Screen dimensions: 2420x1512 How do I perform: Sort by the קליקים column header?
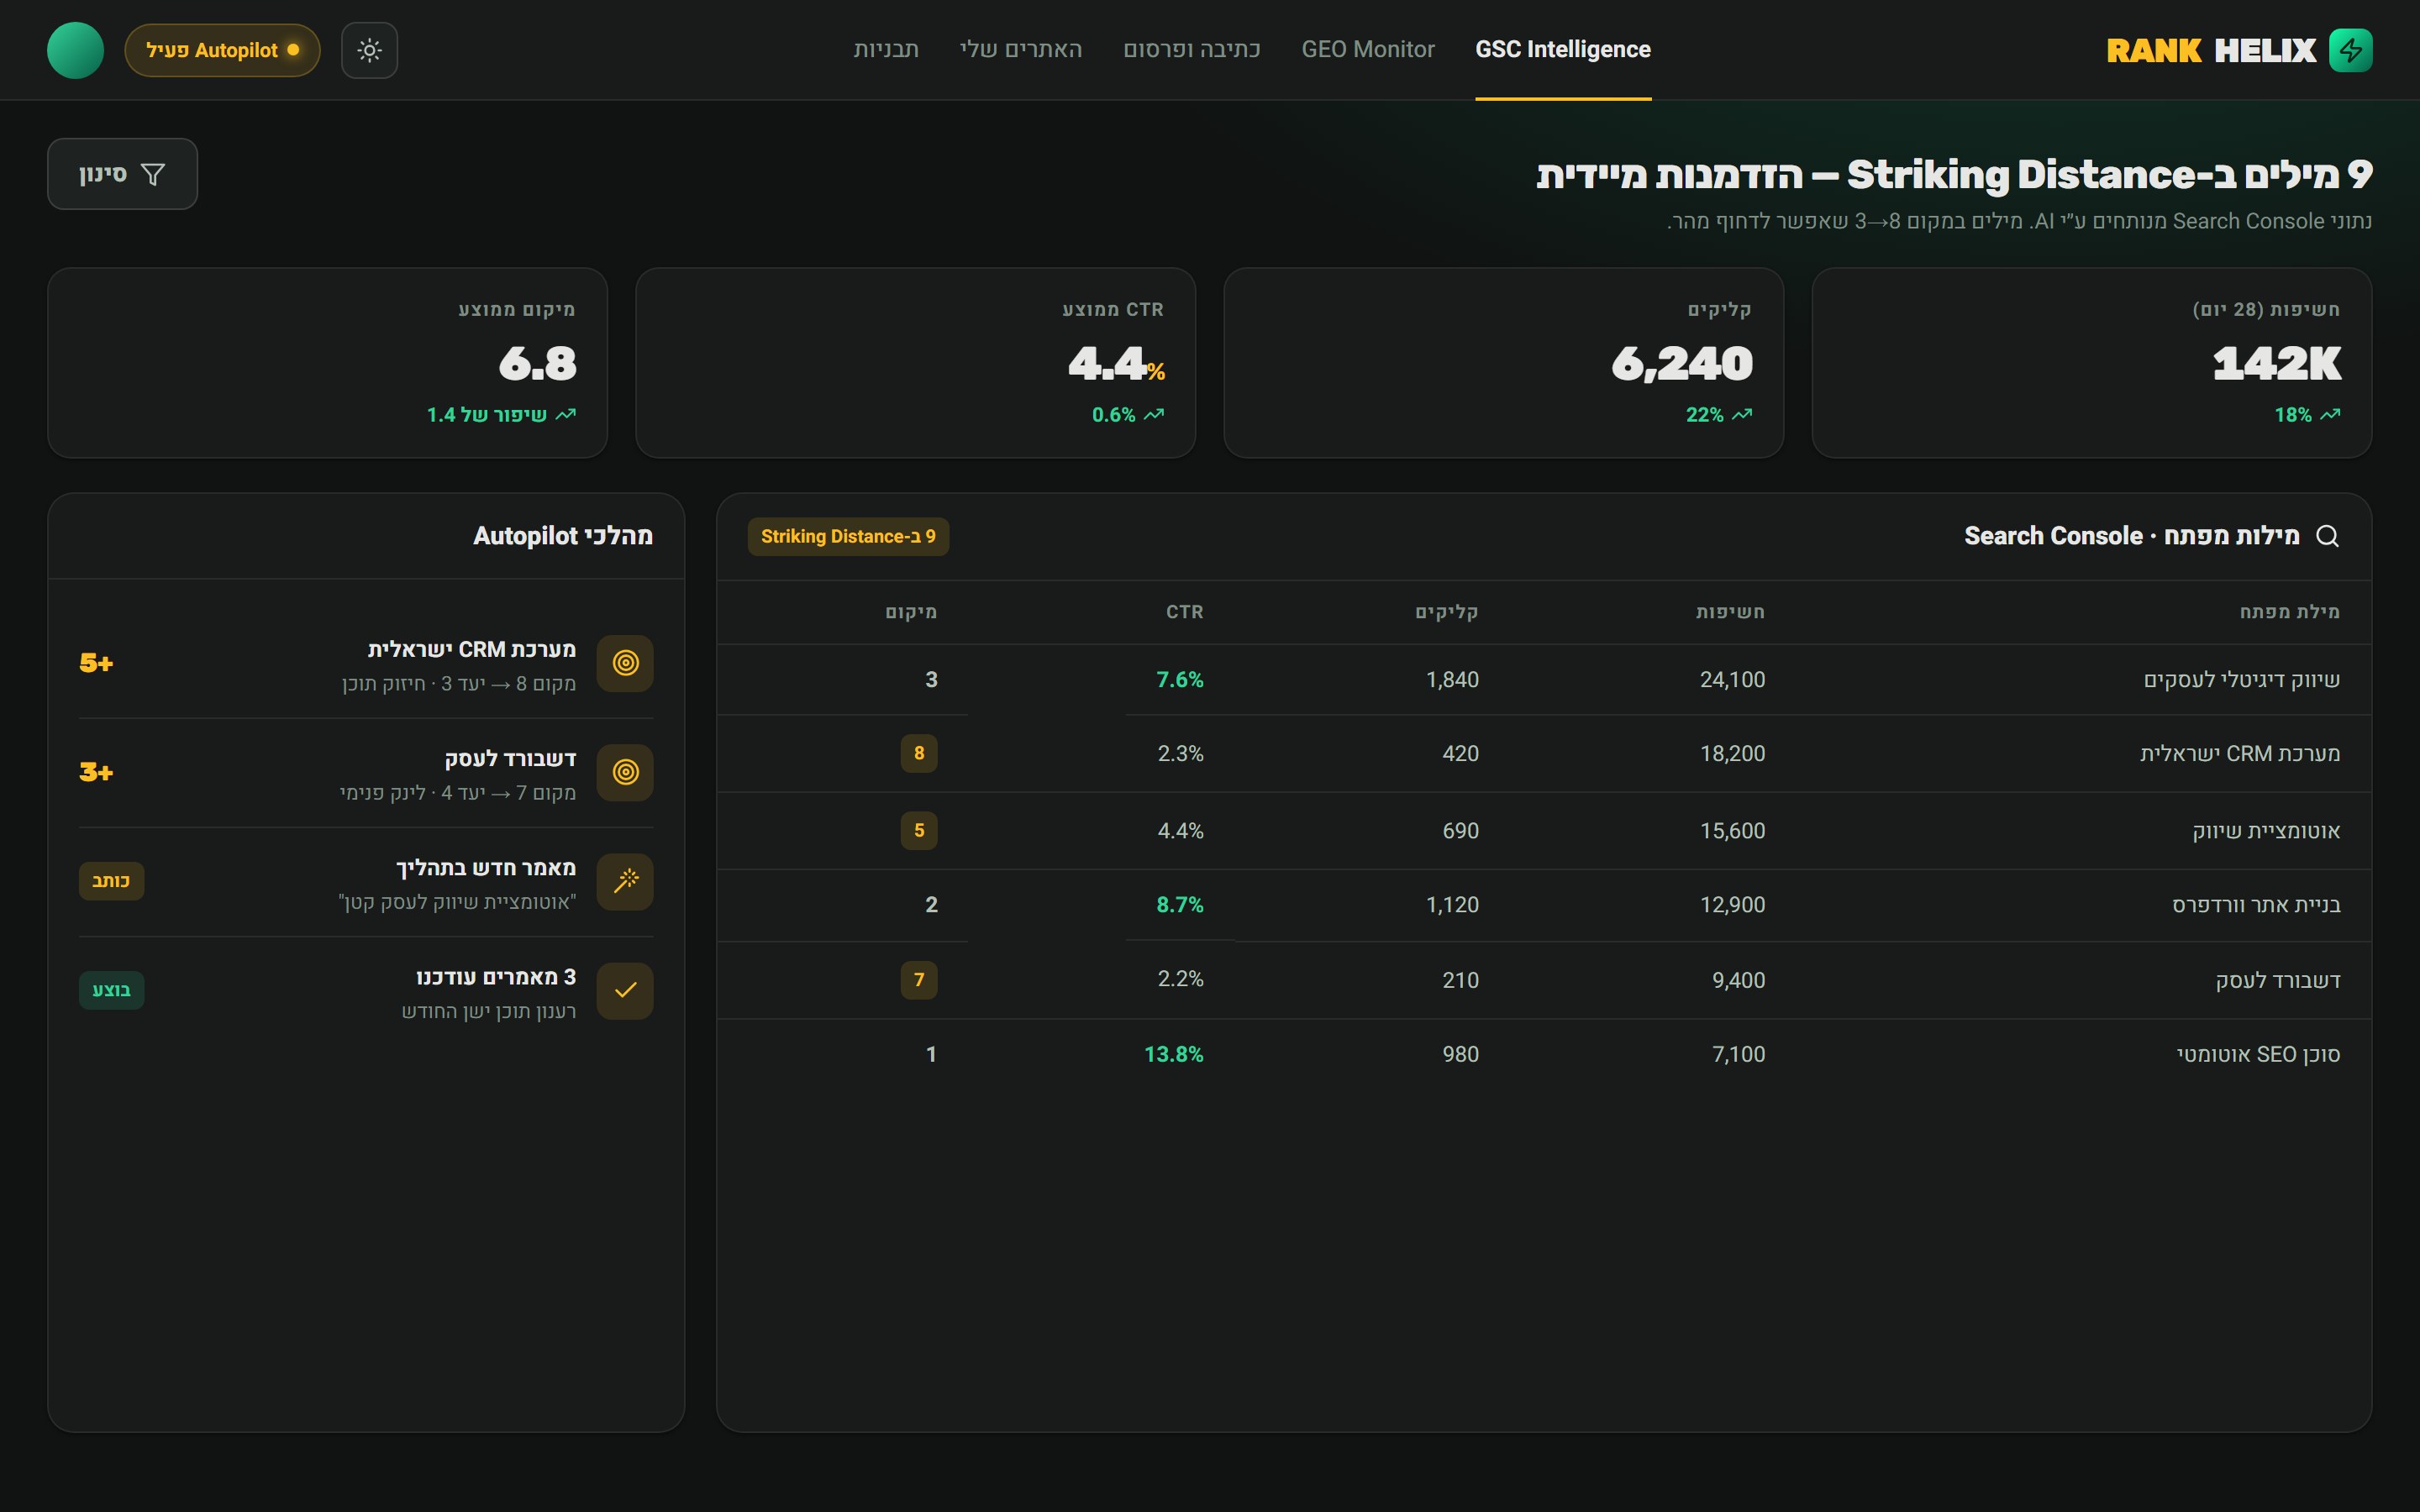tap(1446, 612)
